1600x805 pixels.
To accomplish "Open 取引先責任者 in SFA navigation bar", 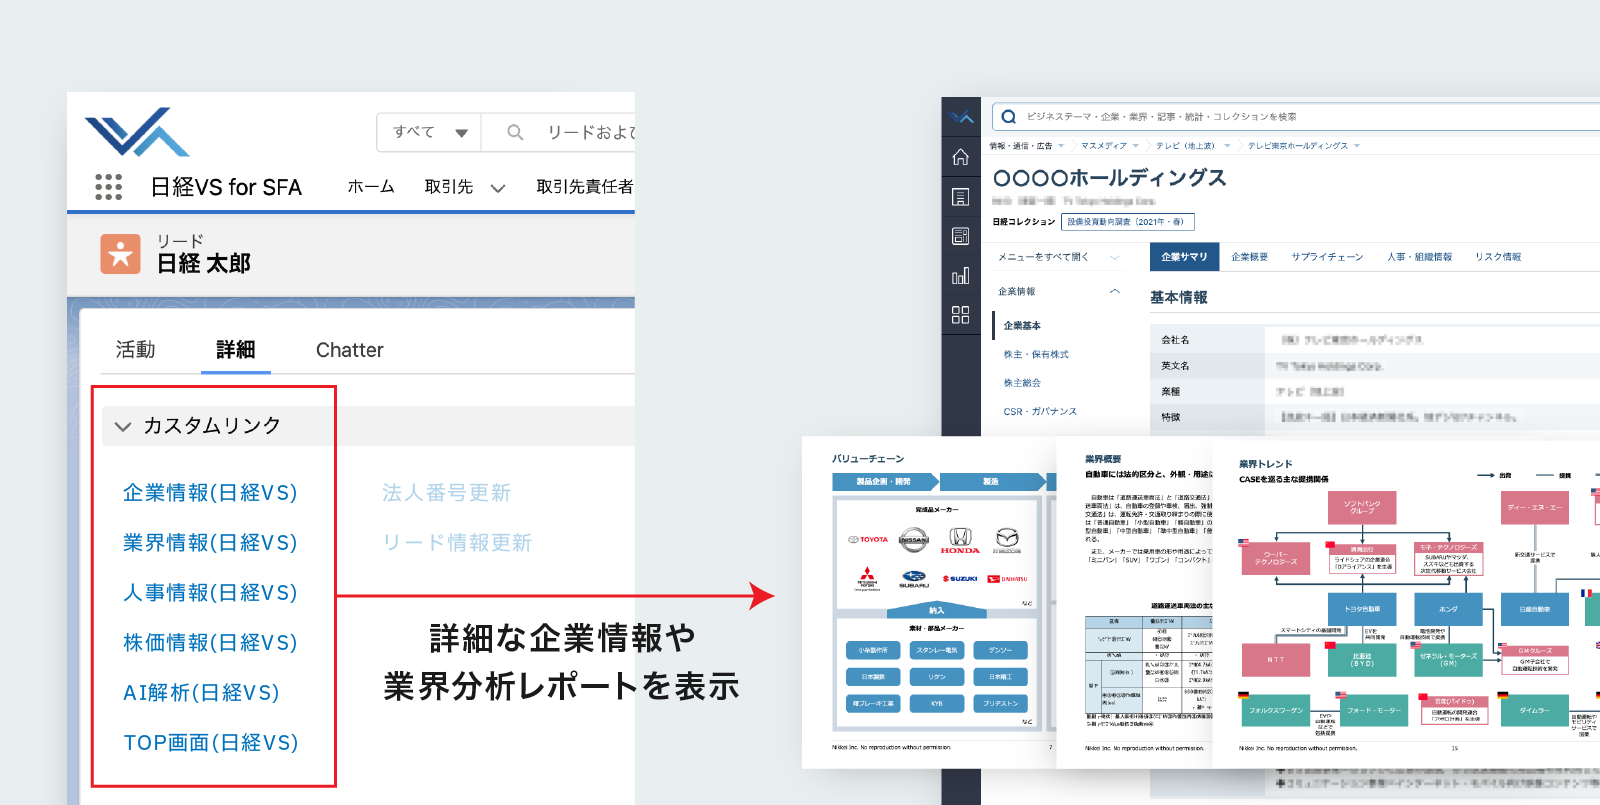I will (x=584, y=187).
